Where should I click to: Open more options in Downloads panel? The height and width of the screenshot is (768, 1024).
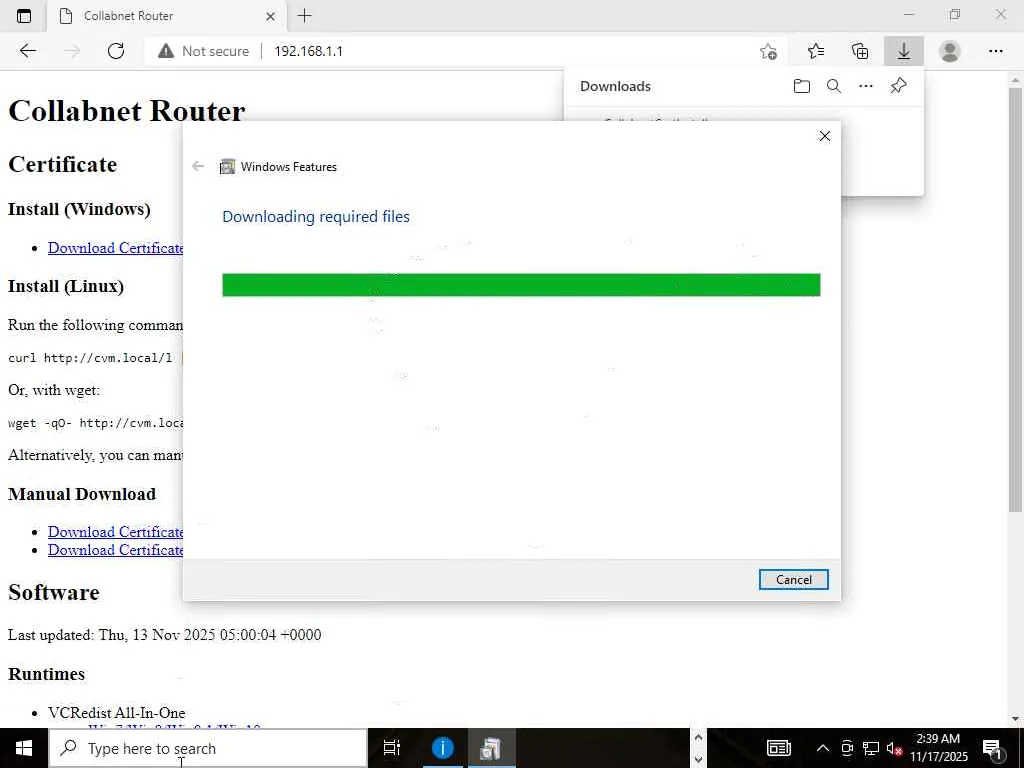coord(866,86)
